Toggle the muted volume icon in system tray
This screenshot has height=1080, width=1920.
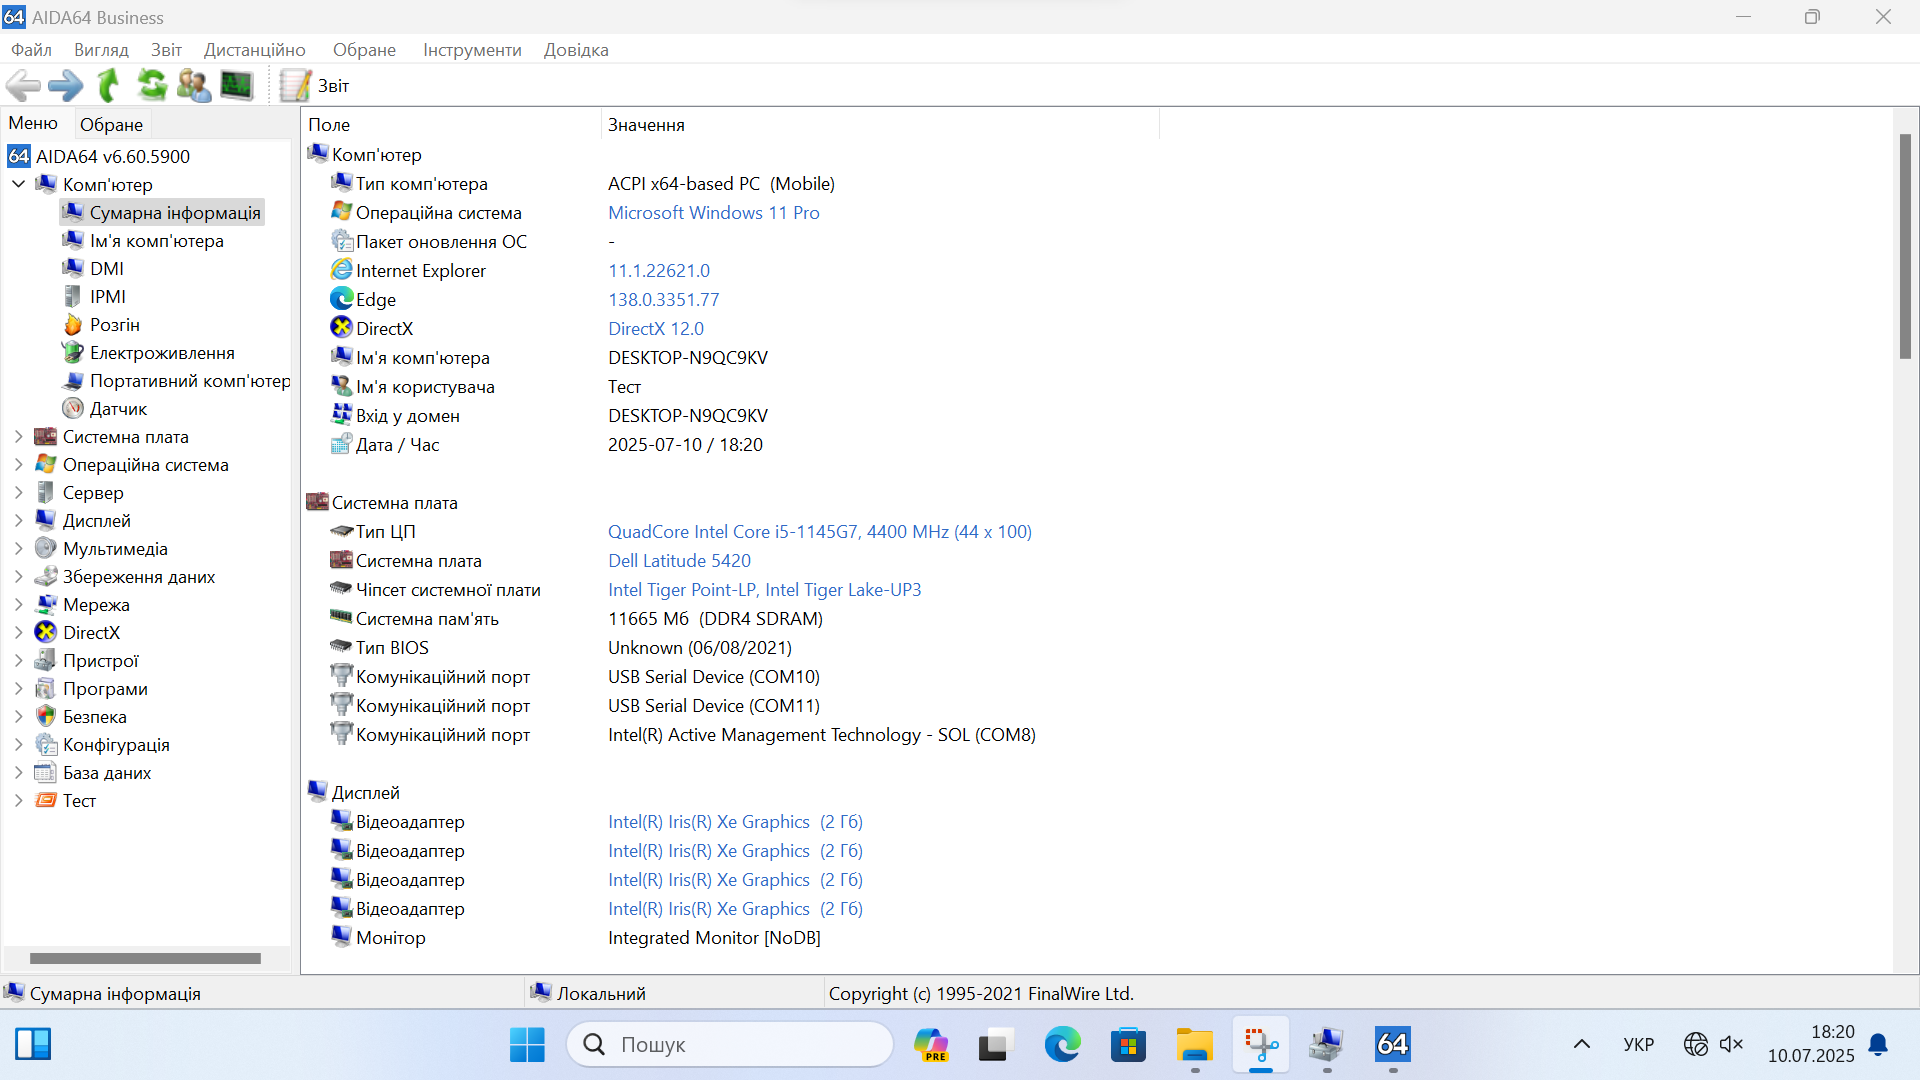1731,1045
